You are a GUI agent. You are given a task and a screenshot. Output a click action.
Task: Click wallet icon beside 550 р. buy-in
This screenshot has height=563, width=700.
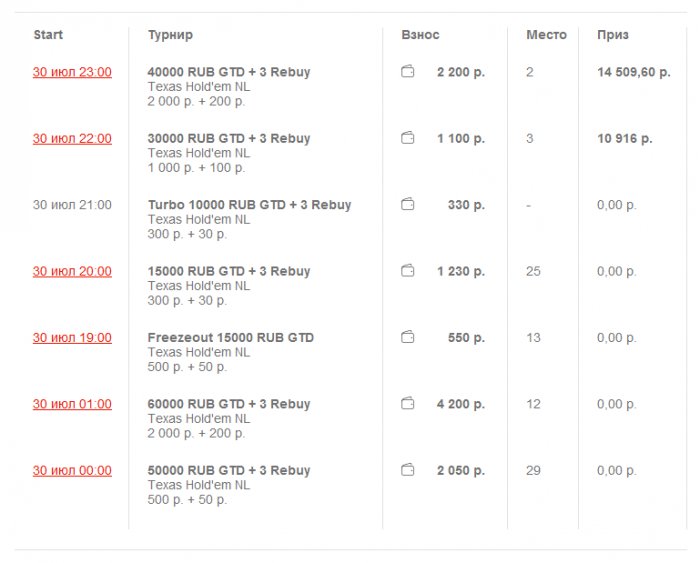(x=408, y=338)
